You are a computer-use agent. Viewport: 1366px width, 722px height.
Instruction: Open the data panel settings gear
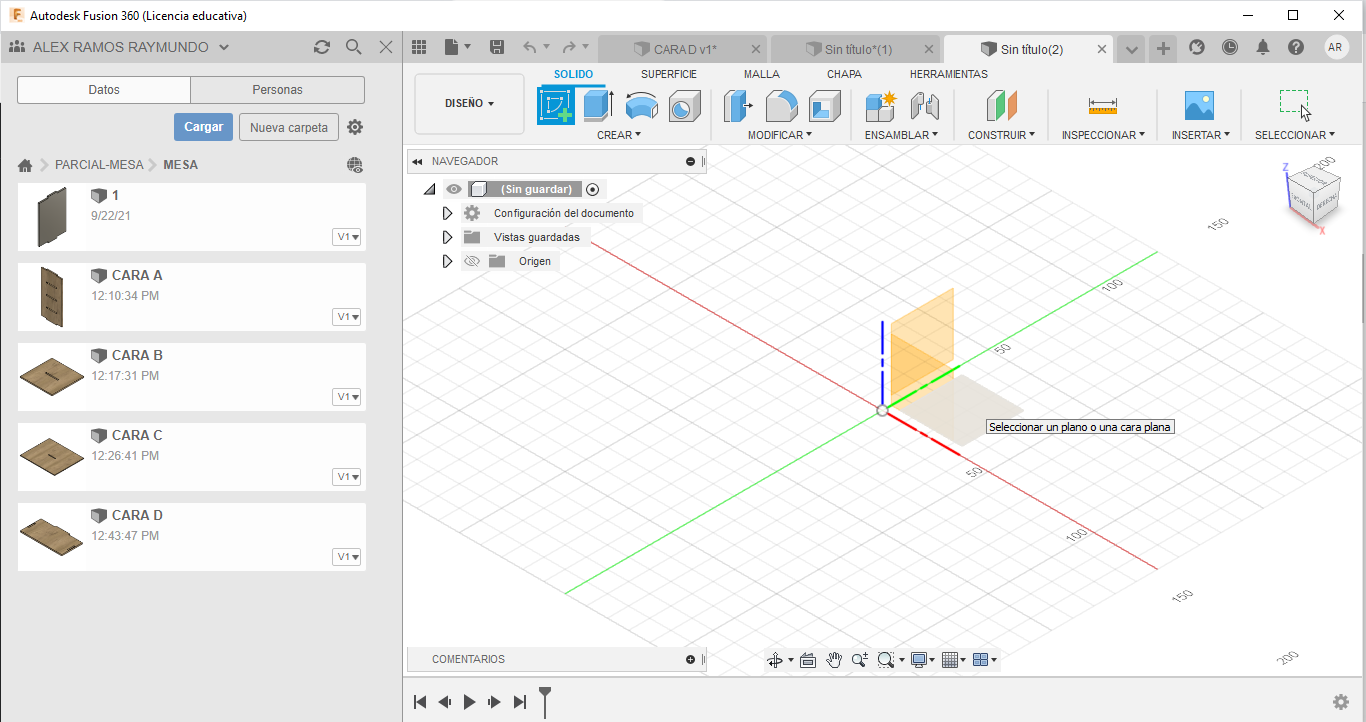355,127
